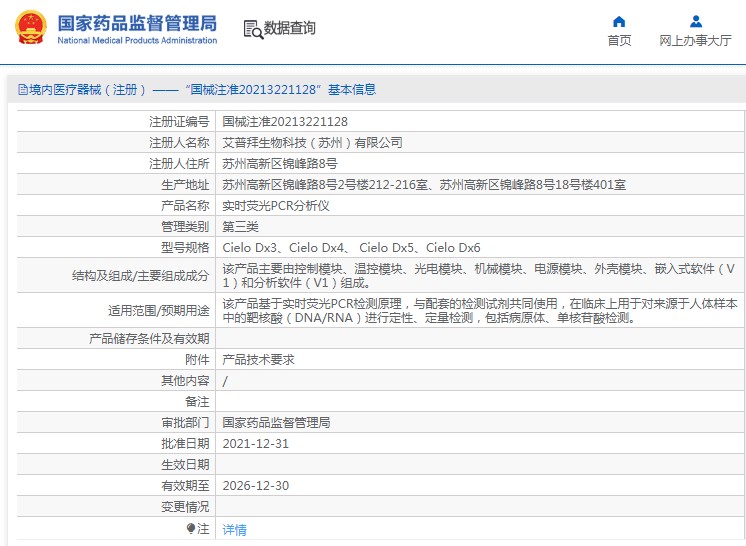Click the 有效期至 label
This screenshot has height=546, width=746.
[x=185, y=485]
